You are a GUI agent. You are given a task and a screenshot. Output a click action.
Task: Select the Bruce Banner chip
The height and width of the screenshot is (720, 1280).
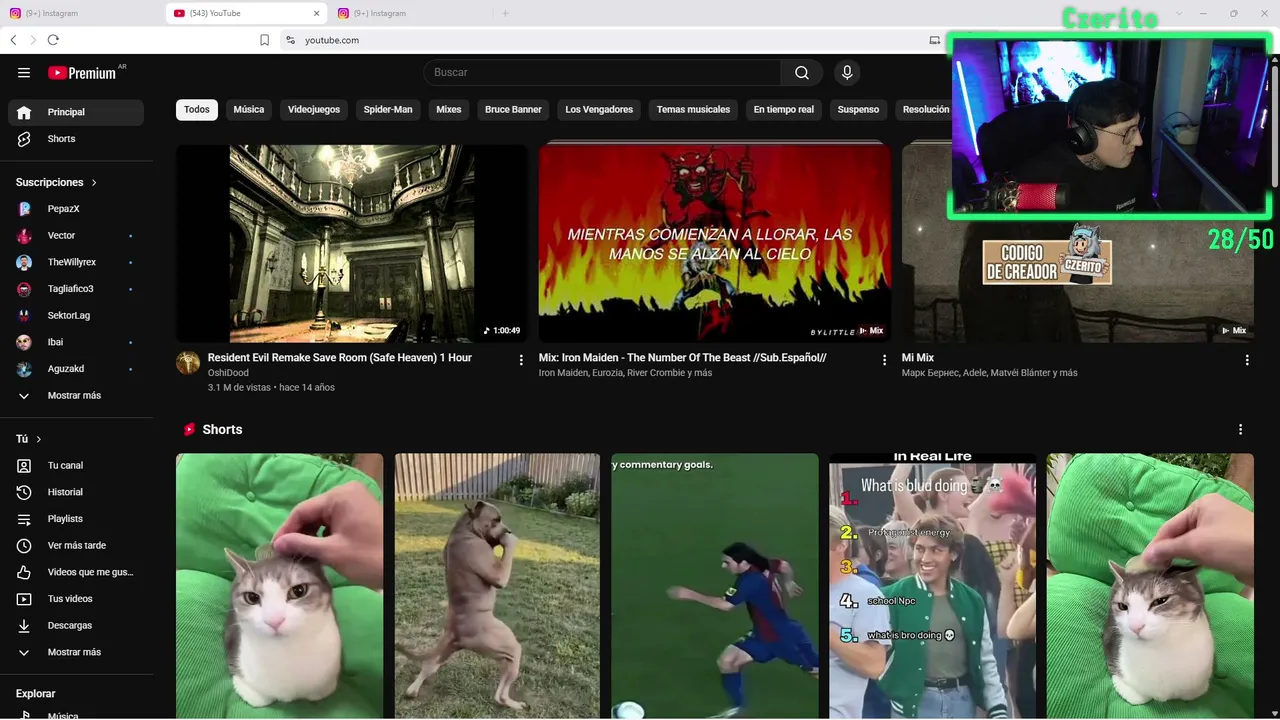[x=513, y=110]
